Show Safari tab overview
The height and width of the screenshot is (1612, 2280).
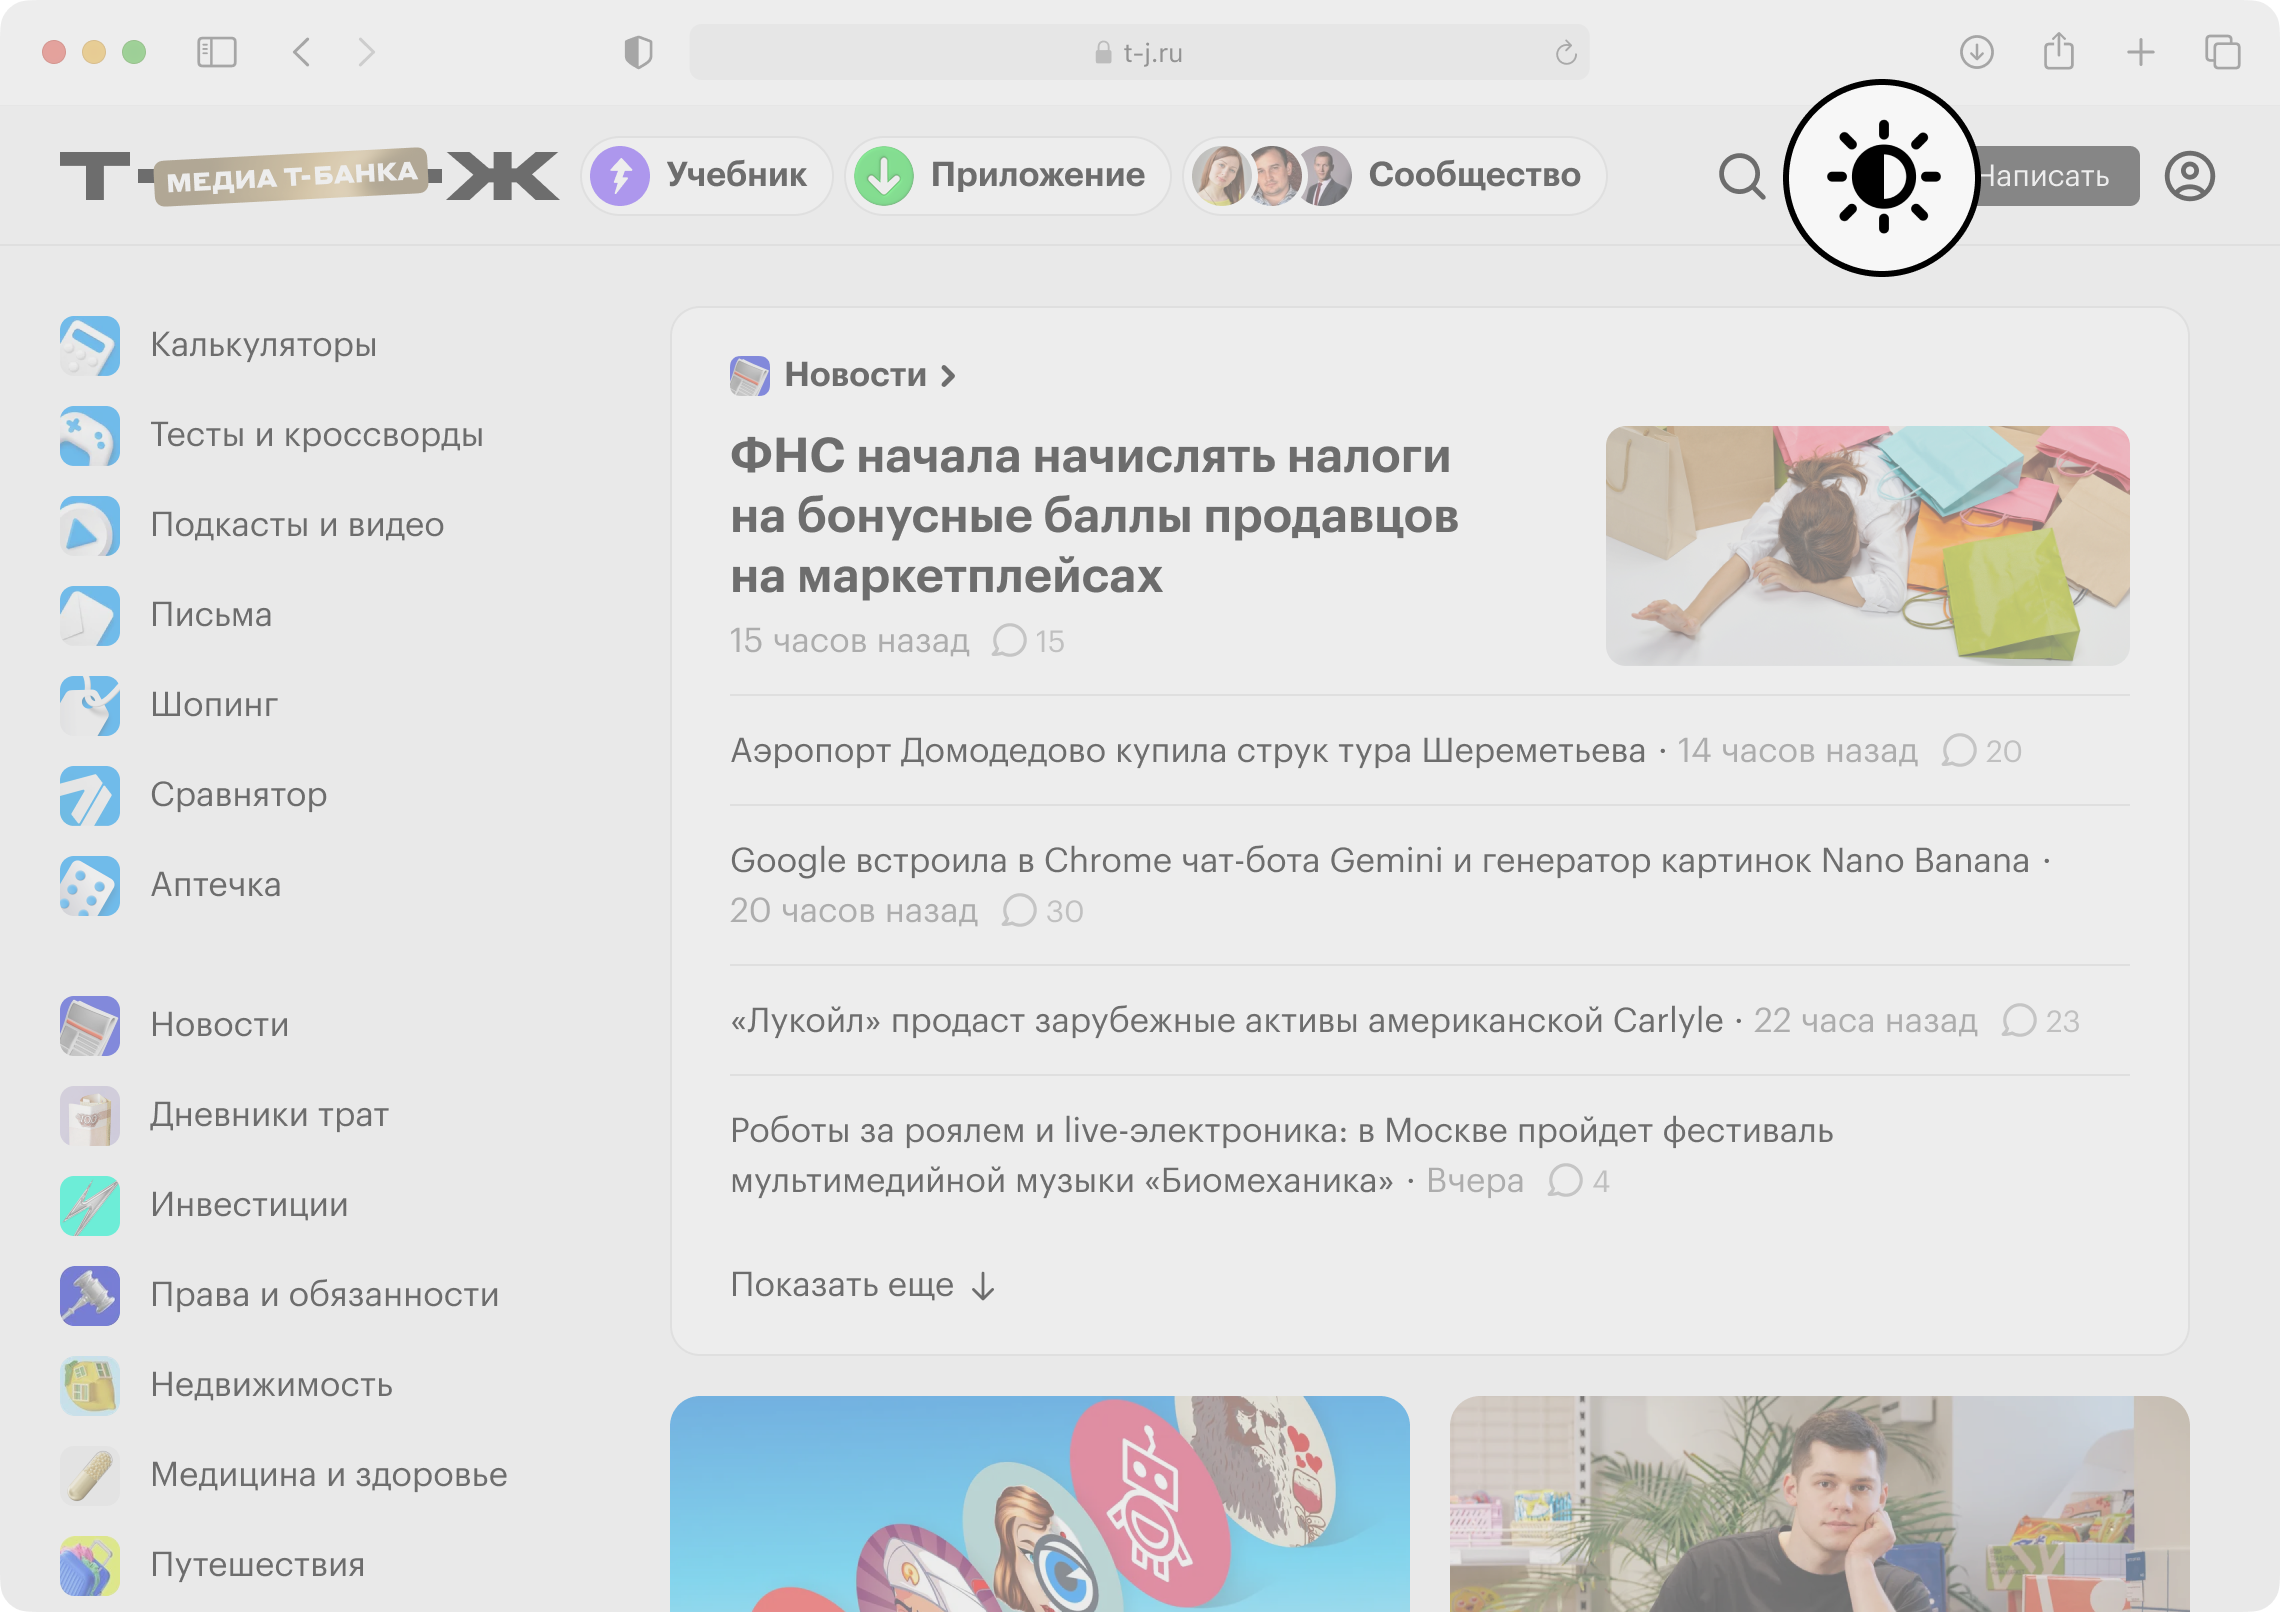point(2222,52)
